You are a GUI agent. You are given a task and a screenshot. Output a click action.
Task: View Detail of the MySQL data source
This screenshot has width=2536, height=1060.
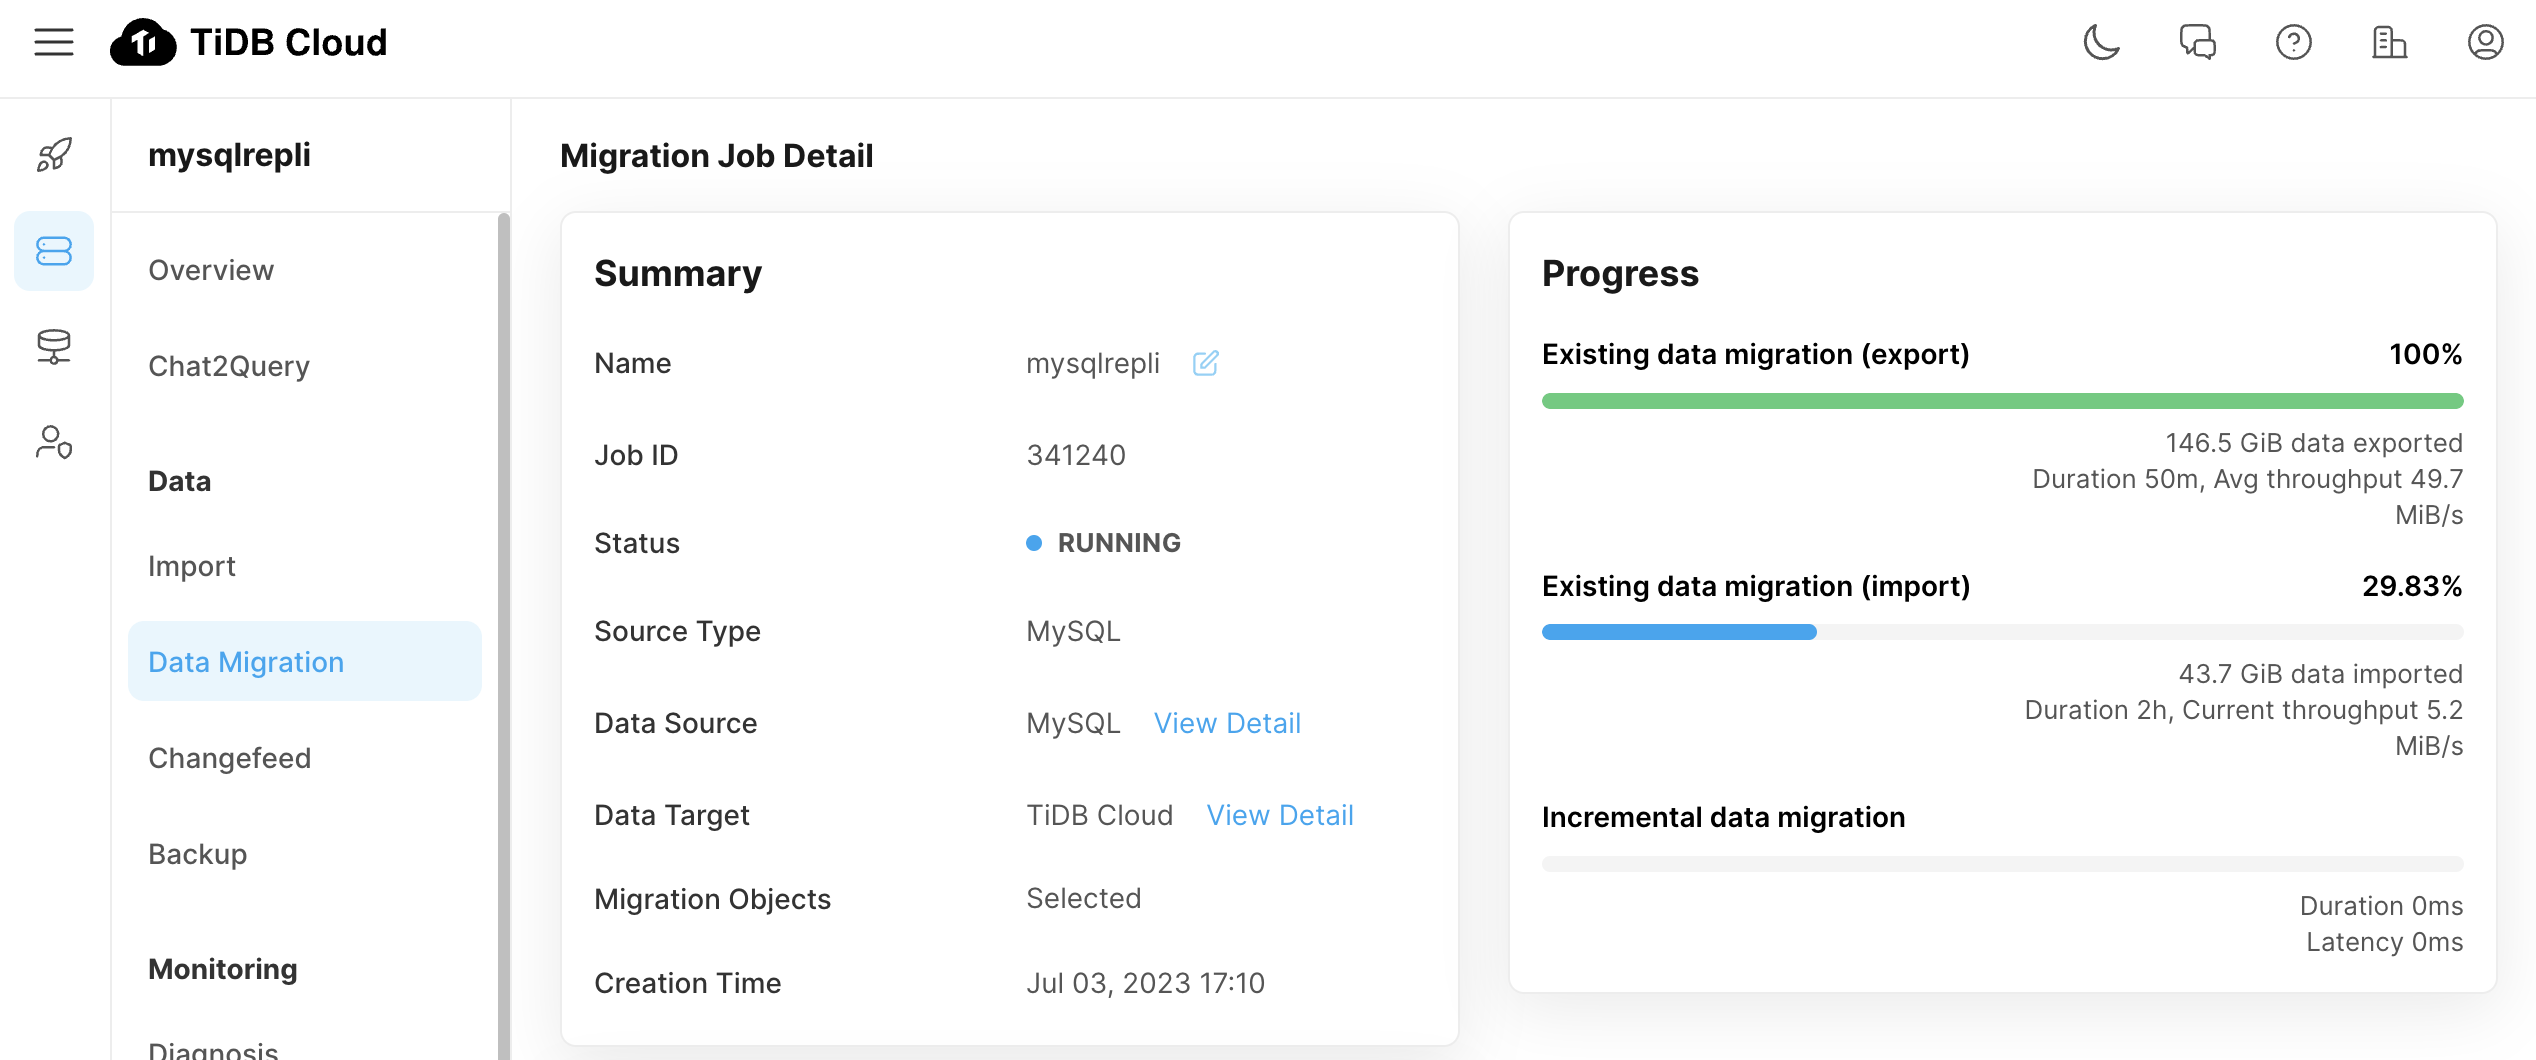pos(1227,723)
